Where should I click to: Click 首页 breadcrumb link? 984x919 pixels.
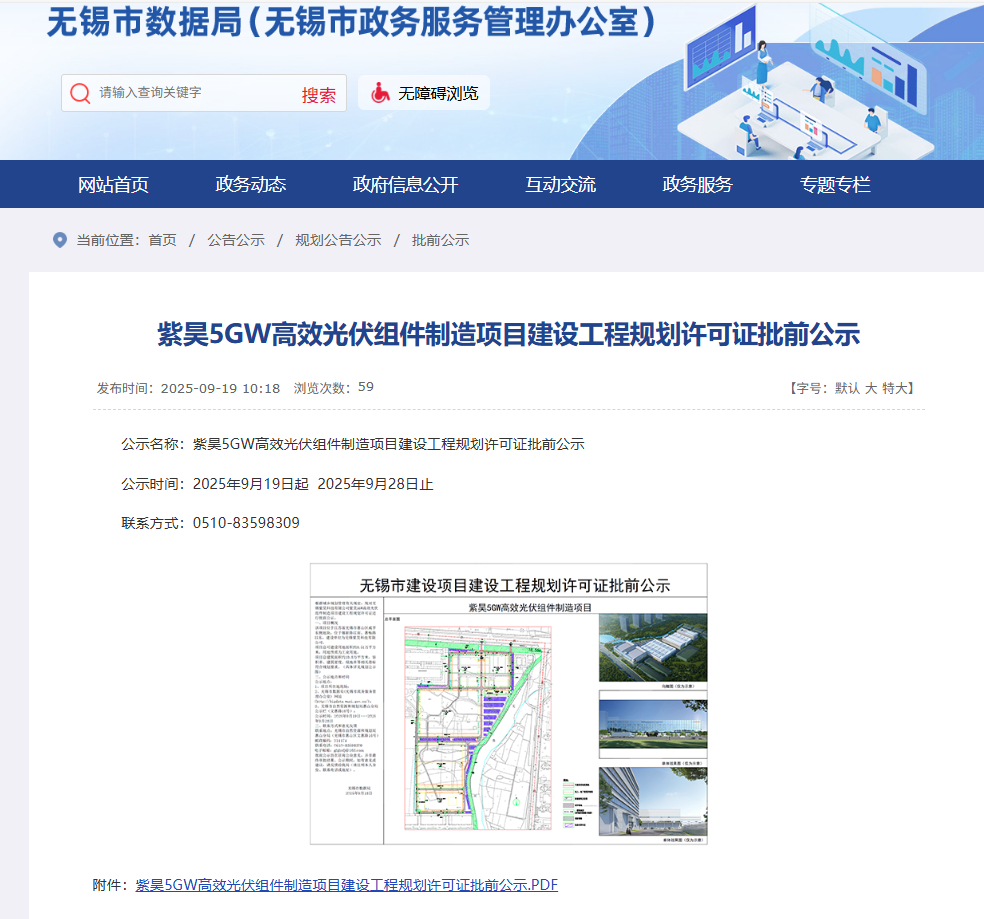(162, 240)
